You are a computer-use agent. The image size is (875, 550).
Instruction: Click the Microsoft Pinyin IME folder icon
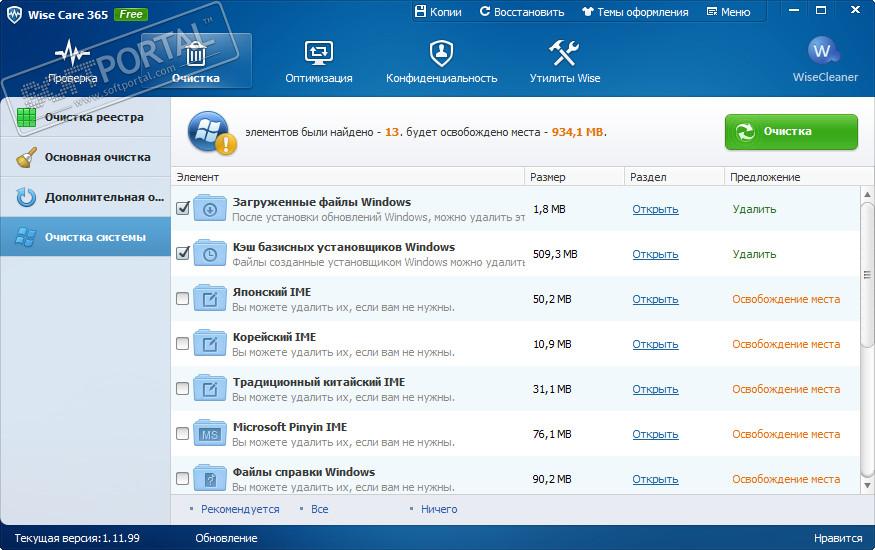pyautogui.click(x=210, y=433)
